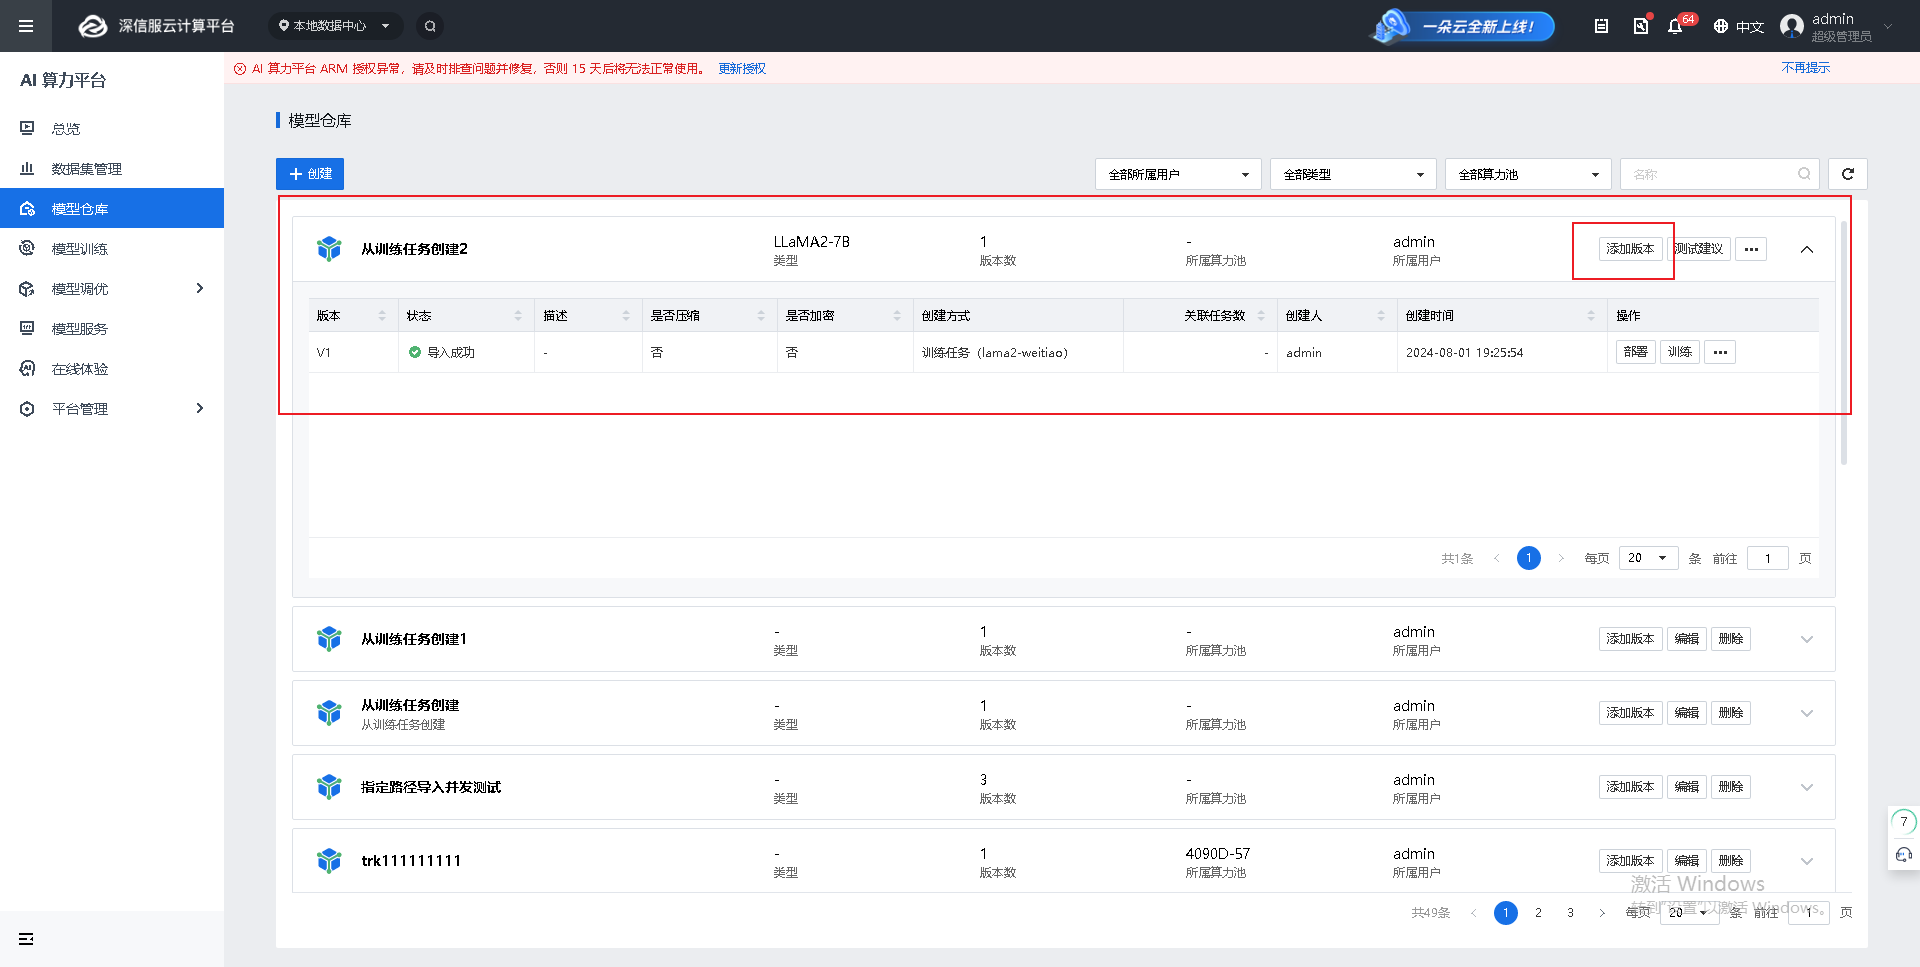Screen dimensions: 1920x967
Task: Open the 全部所属用户 filter dropdown
Action: point(1178,174)
